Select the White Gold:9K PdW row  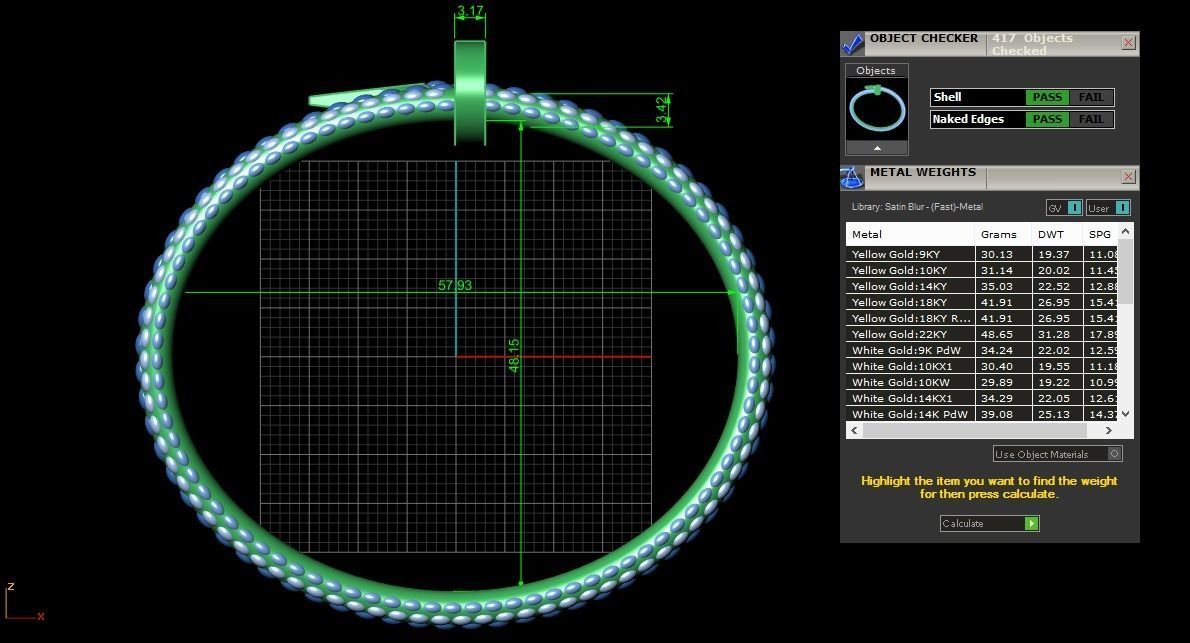pos(982,350)
